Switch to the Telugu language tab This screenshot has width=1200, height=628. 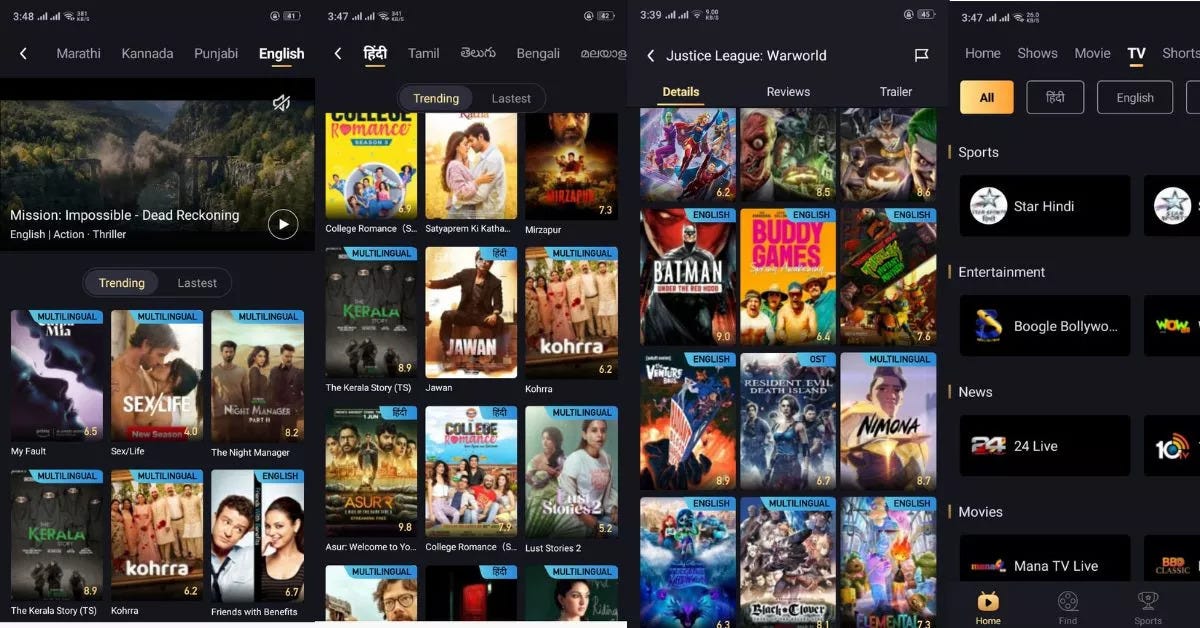pyautogui.click(x=478, y=53)
